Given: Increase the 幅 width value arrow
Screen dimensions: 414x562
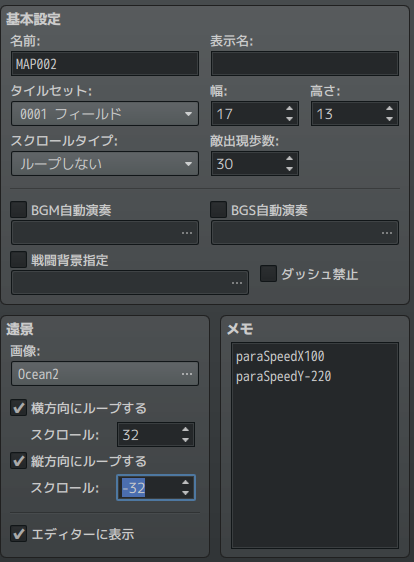Looking at the screenshot, I should [x=290, y=109].
